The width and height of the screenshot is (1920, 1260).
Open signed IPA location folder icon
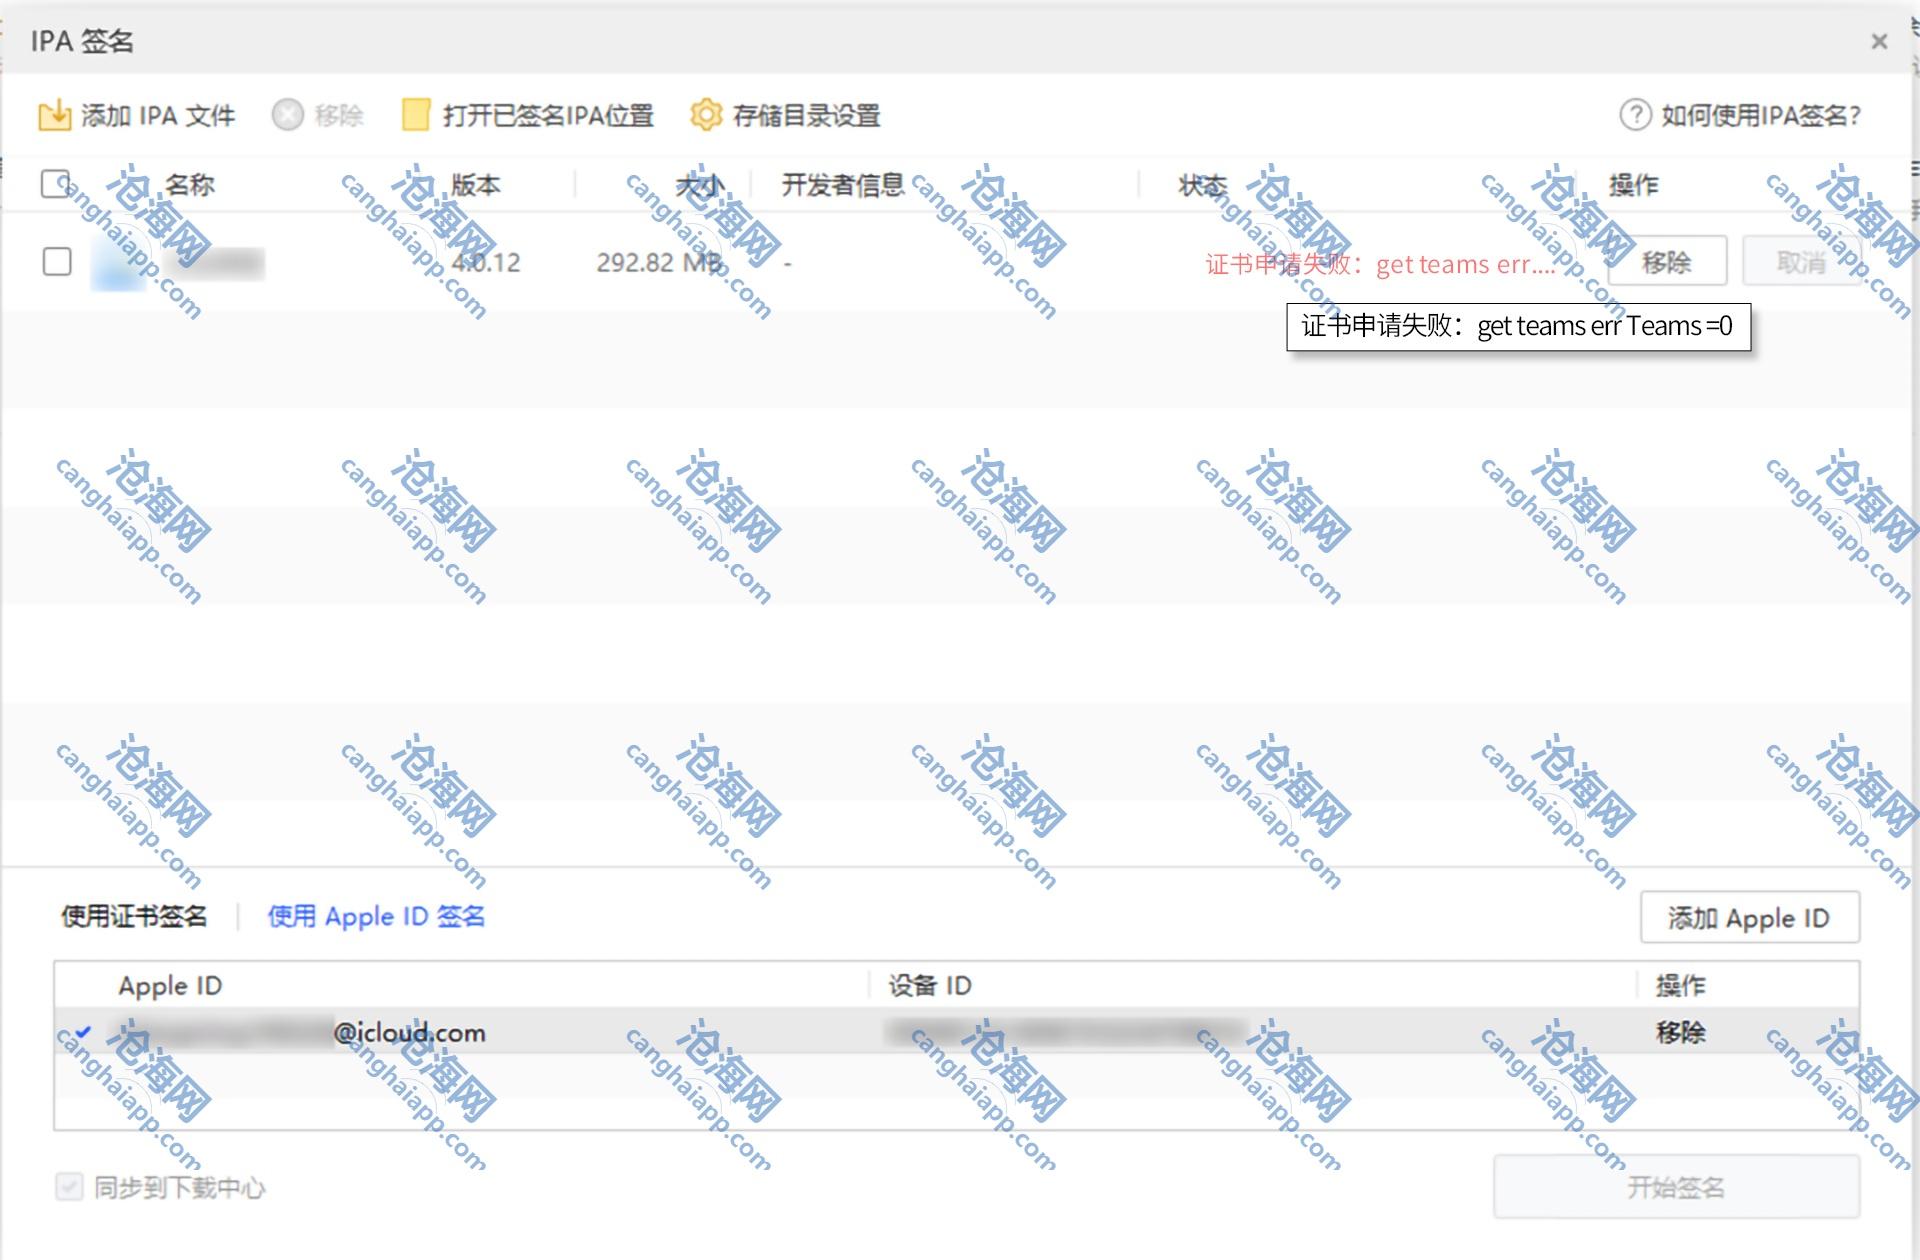pyautogui.click(x=415, y=115)
